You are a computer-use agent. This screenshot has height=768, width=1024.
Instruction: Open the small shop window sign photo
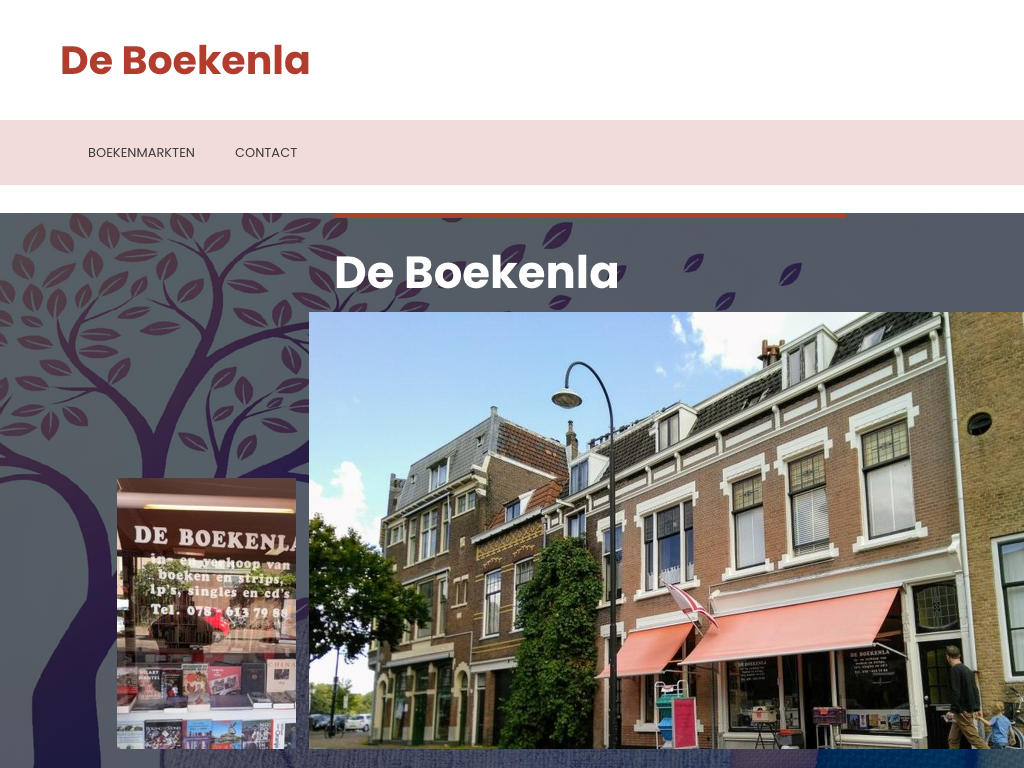click(206, 613)
